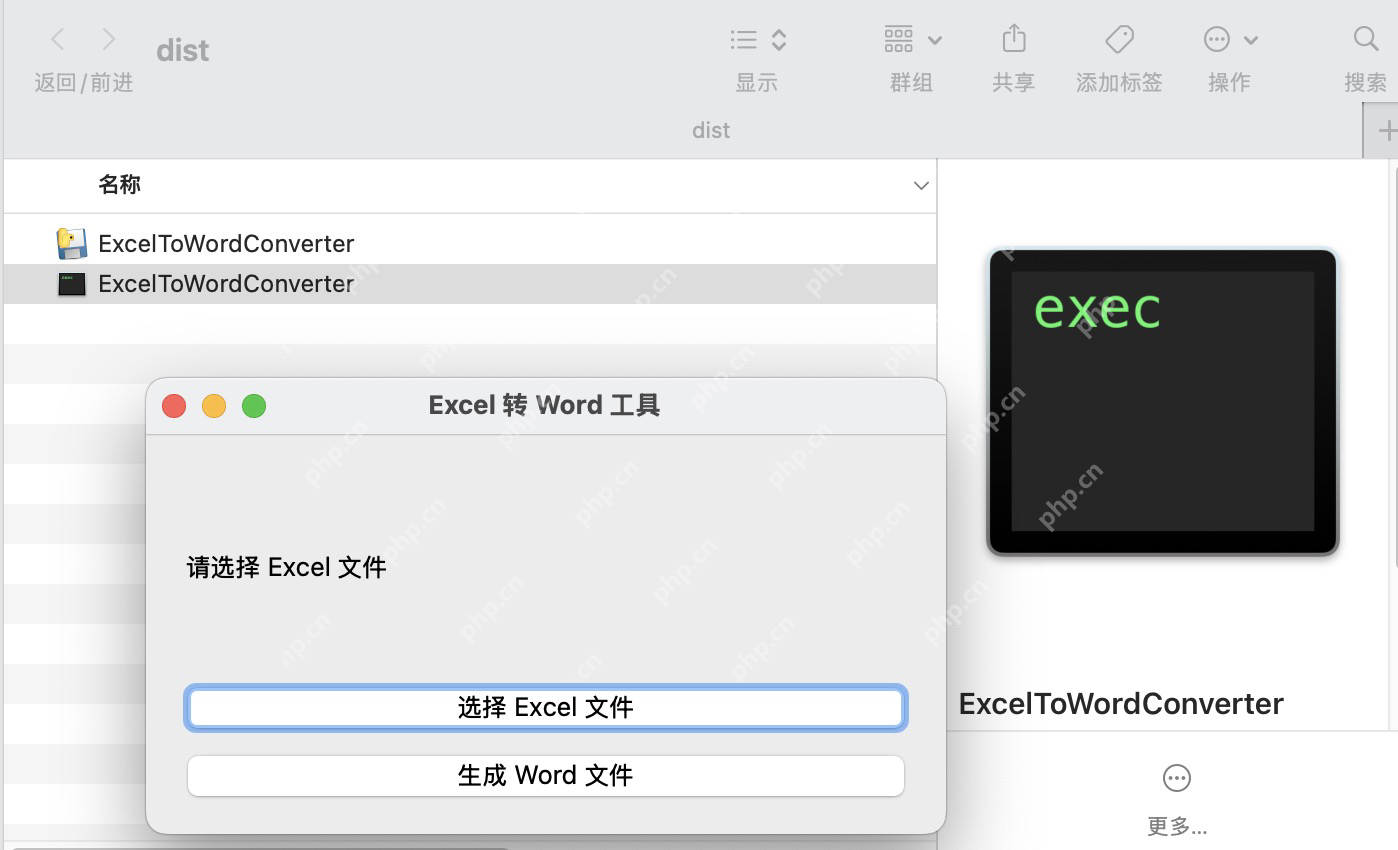Screen dimensions: 1398x850
Task: Open the Finder view display options
Action: pos(758,40)
